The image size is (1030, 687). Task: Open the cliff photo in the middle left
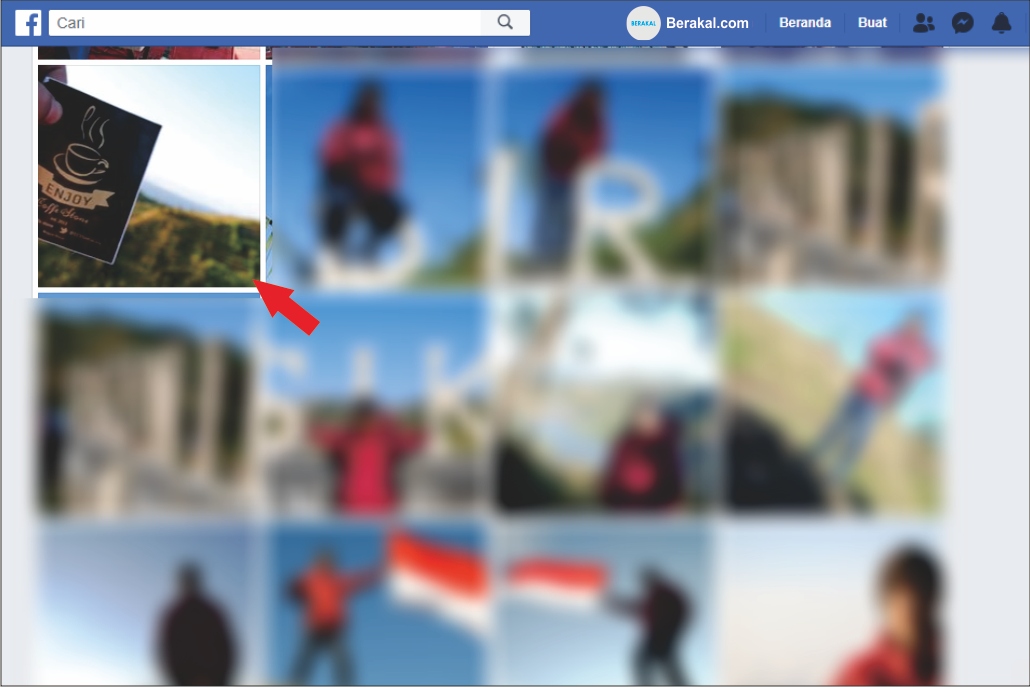(150, 404)
